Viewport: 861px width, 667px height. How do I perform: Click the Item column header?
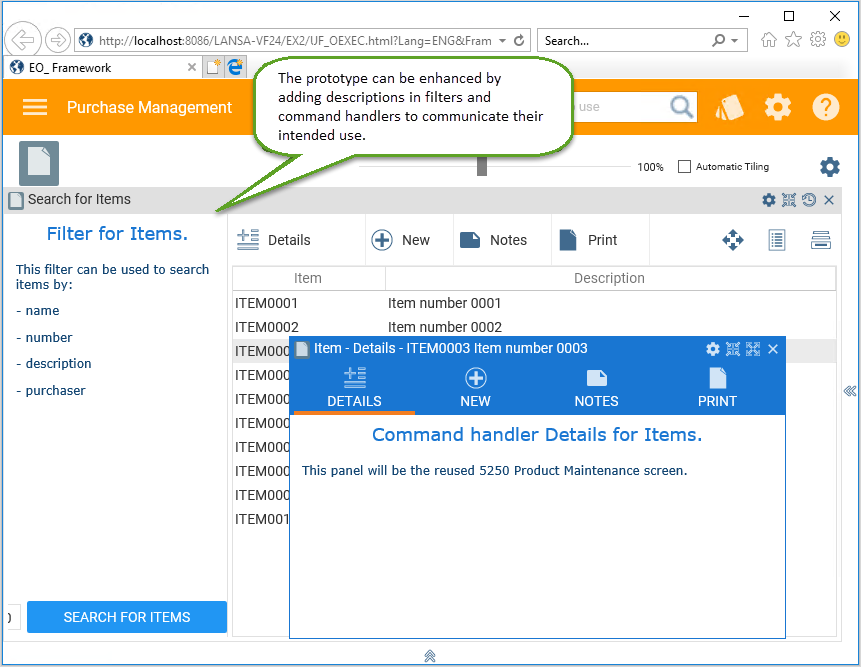pos(308,278)
